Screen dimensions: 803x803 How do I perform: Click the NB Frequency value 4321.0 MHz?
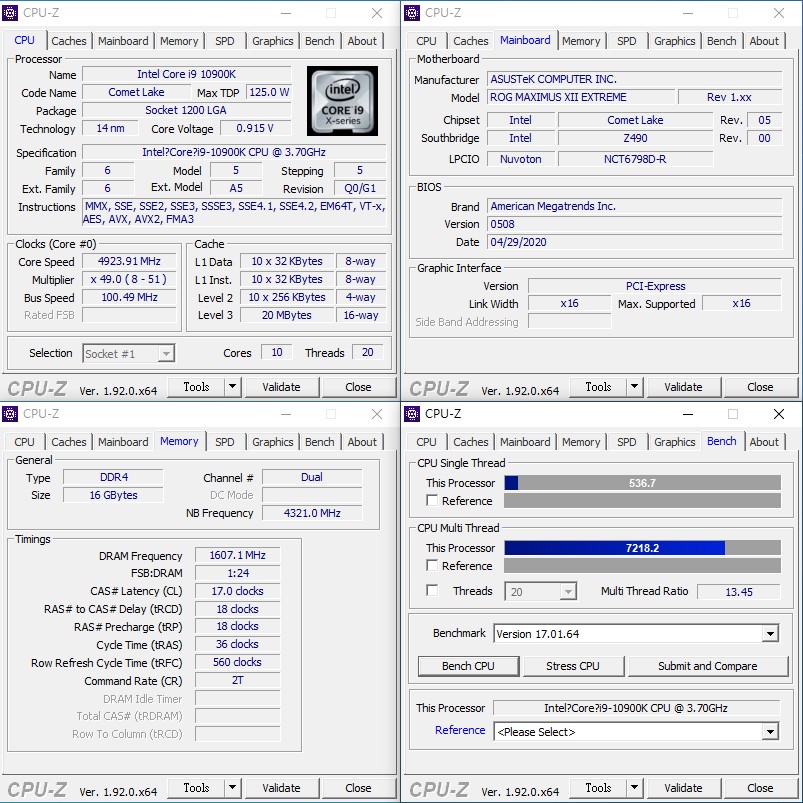tap(312, 513)
